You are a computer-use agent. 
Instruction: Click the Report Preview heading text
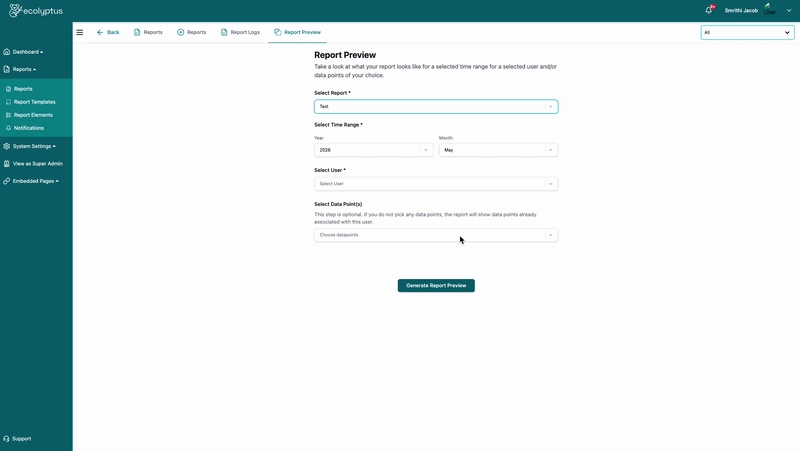tap(345, 55)
